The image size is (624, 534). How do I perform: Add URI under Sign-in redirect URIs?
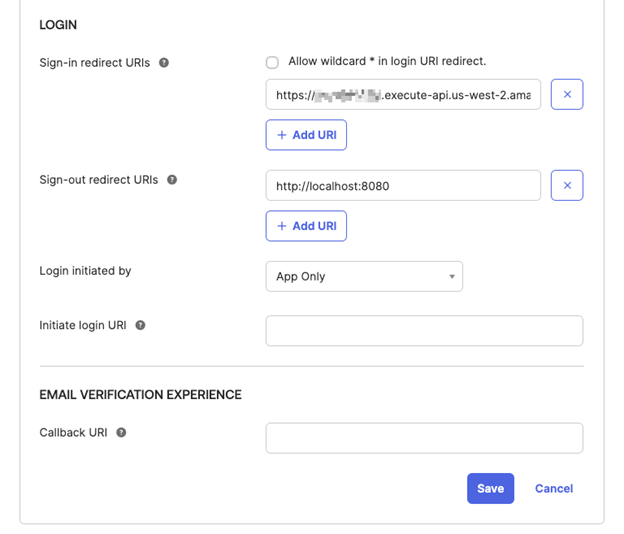[x=306, y=135]
